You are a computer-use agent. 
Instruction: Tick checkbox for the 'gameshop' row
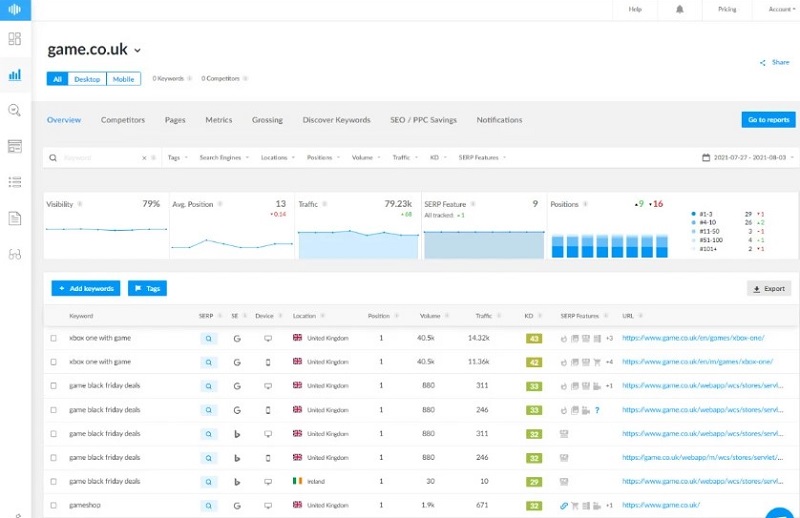point(54,506)
